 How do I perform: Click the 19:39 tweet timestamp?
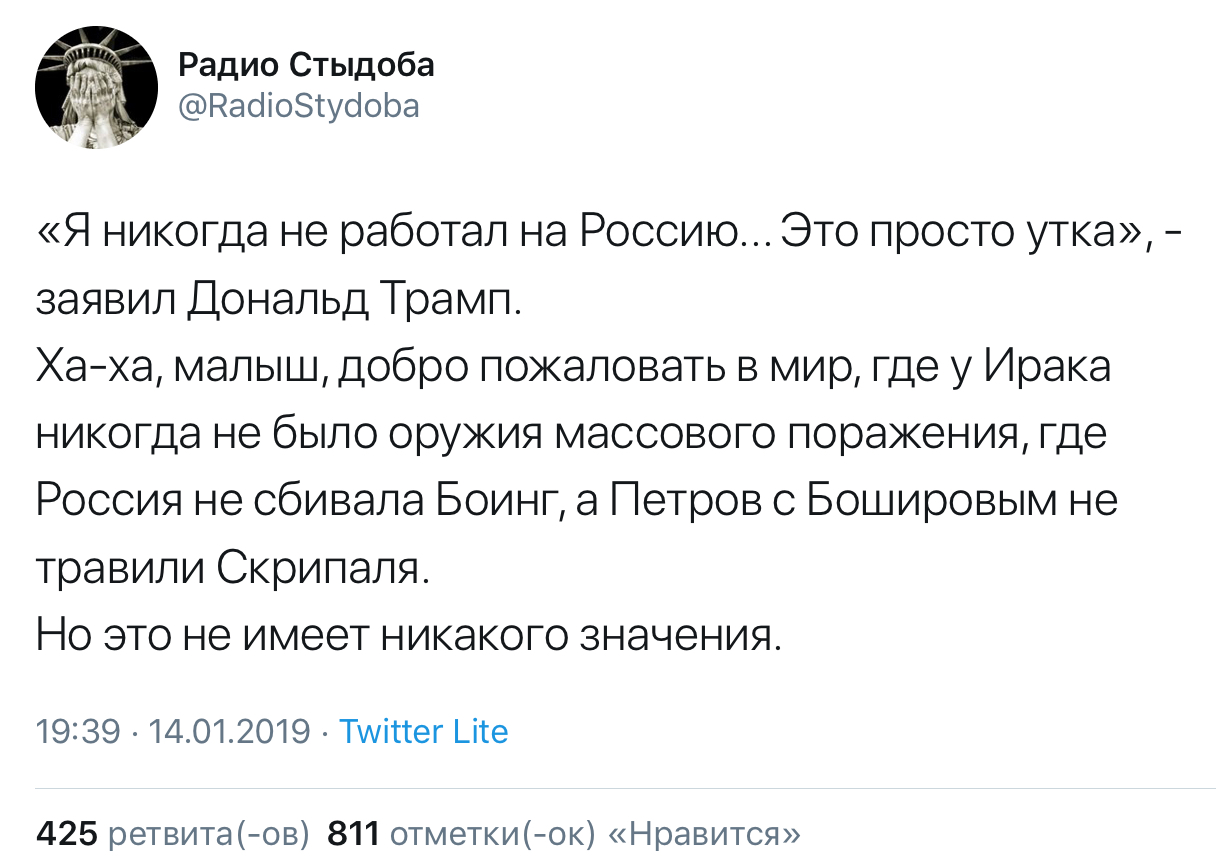pyautogui.click(x=77, y=732)
